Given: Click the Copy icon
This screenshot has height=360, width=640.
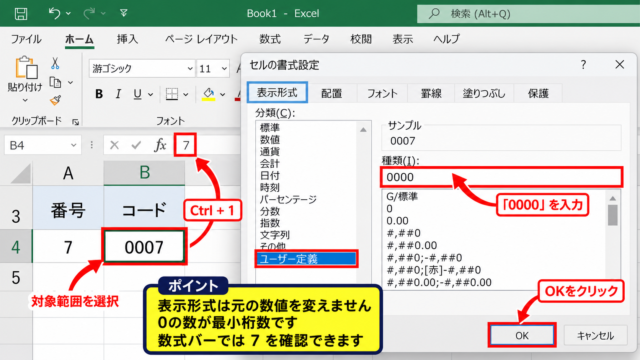Looking at the screenshot, I should (55, 82).
